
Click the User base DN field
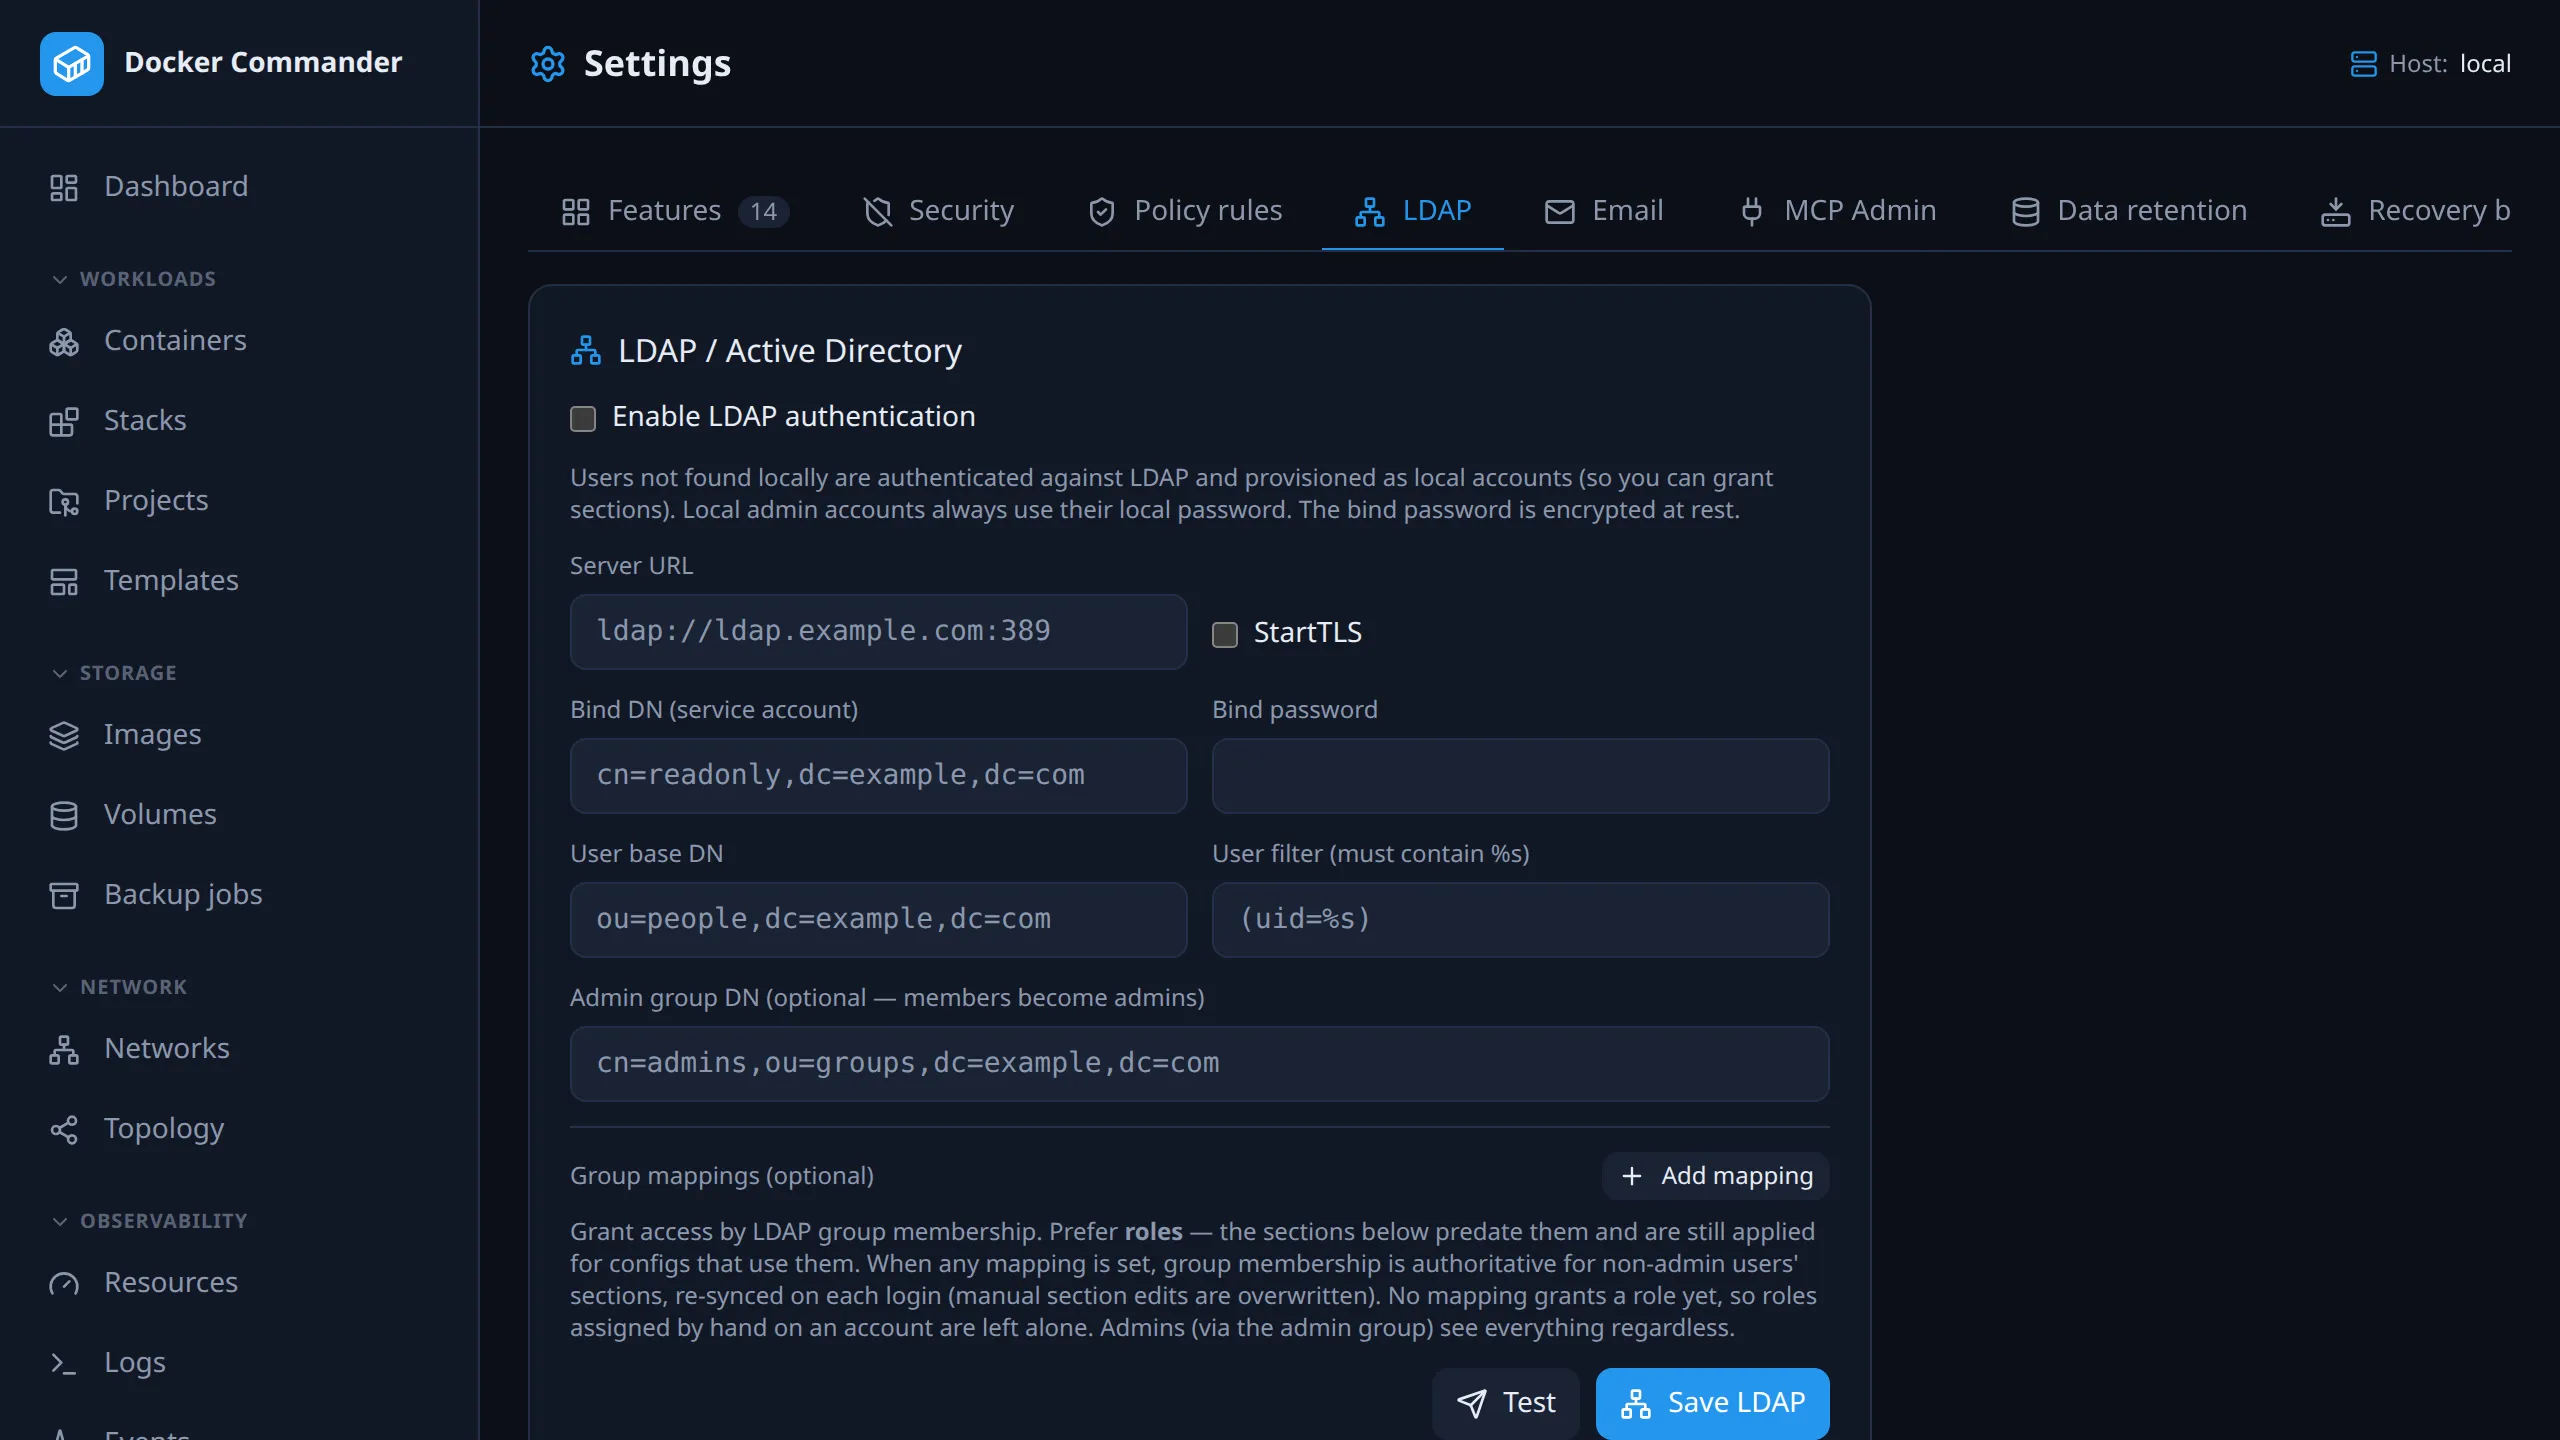click(x=879, y=920)
